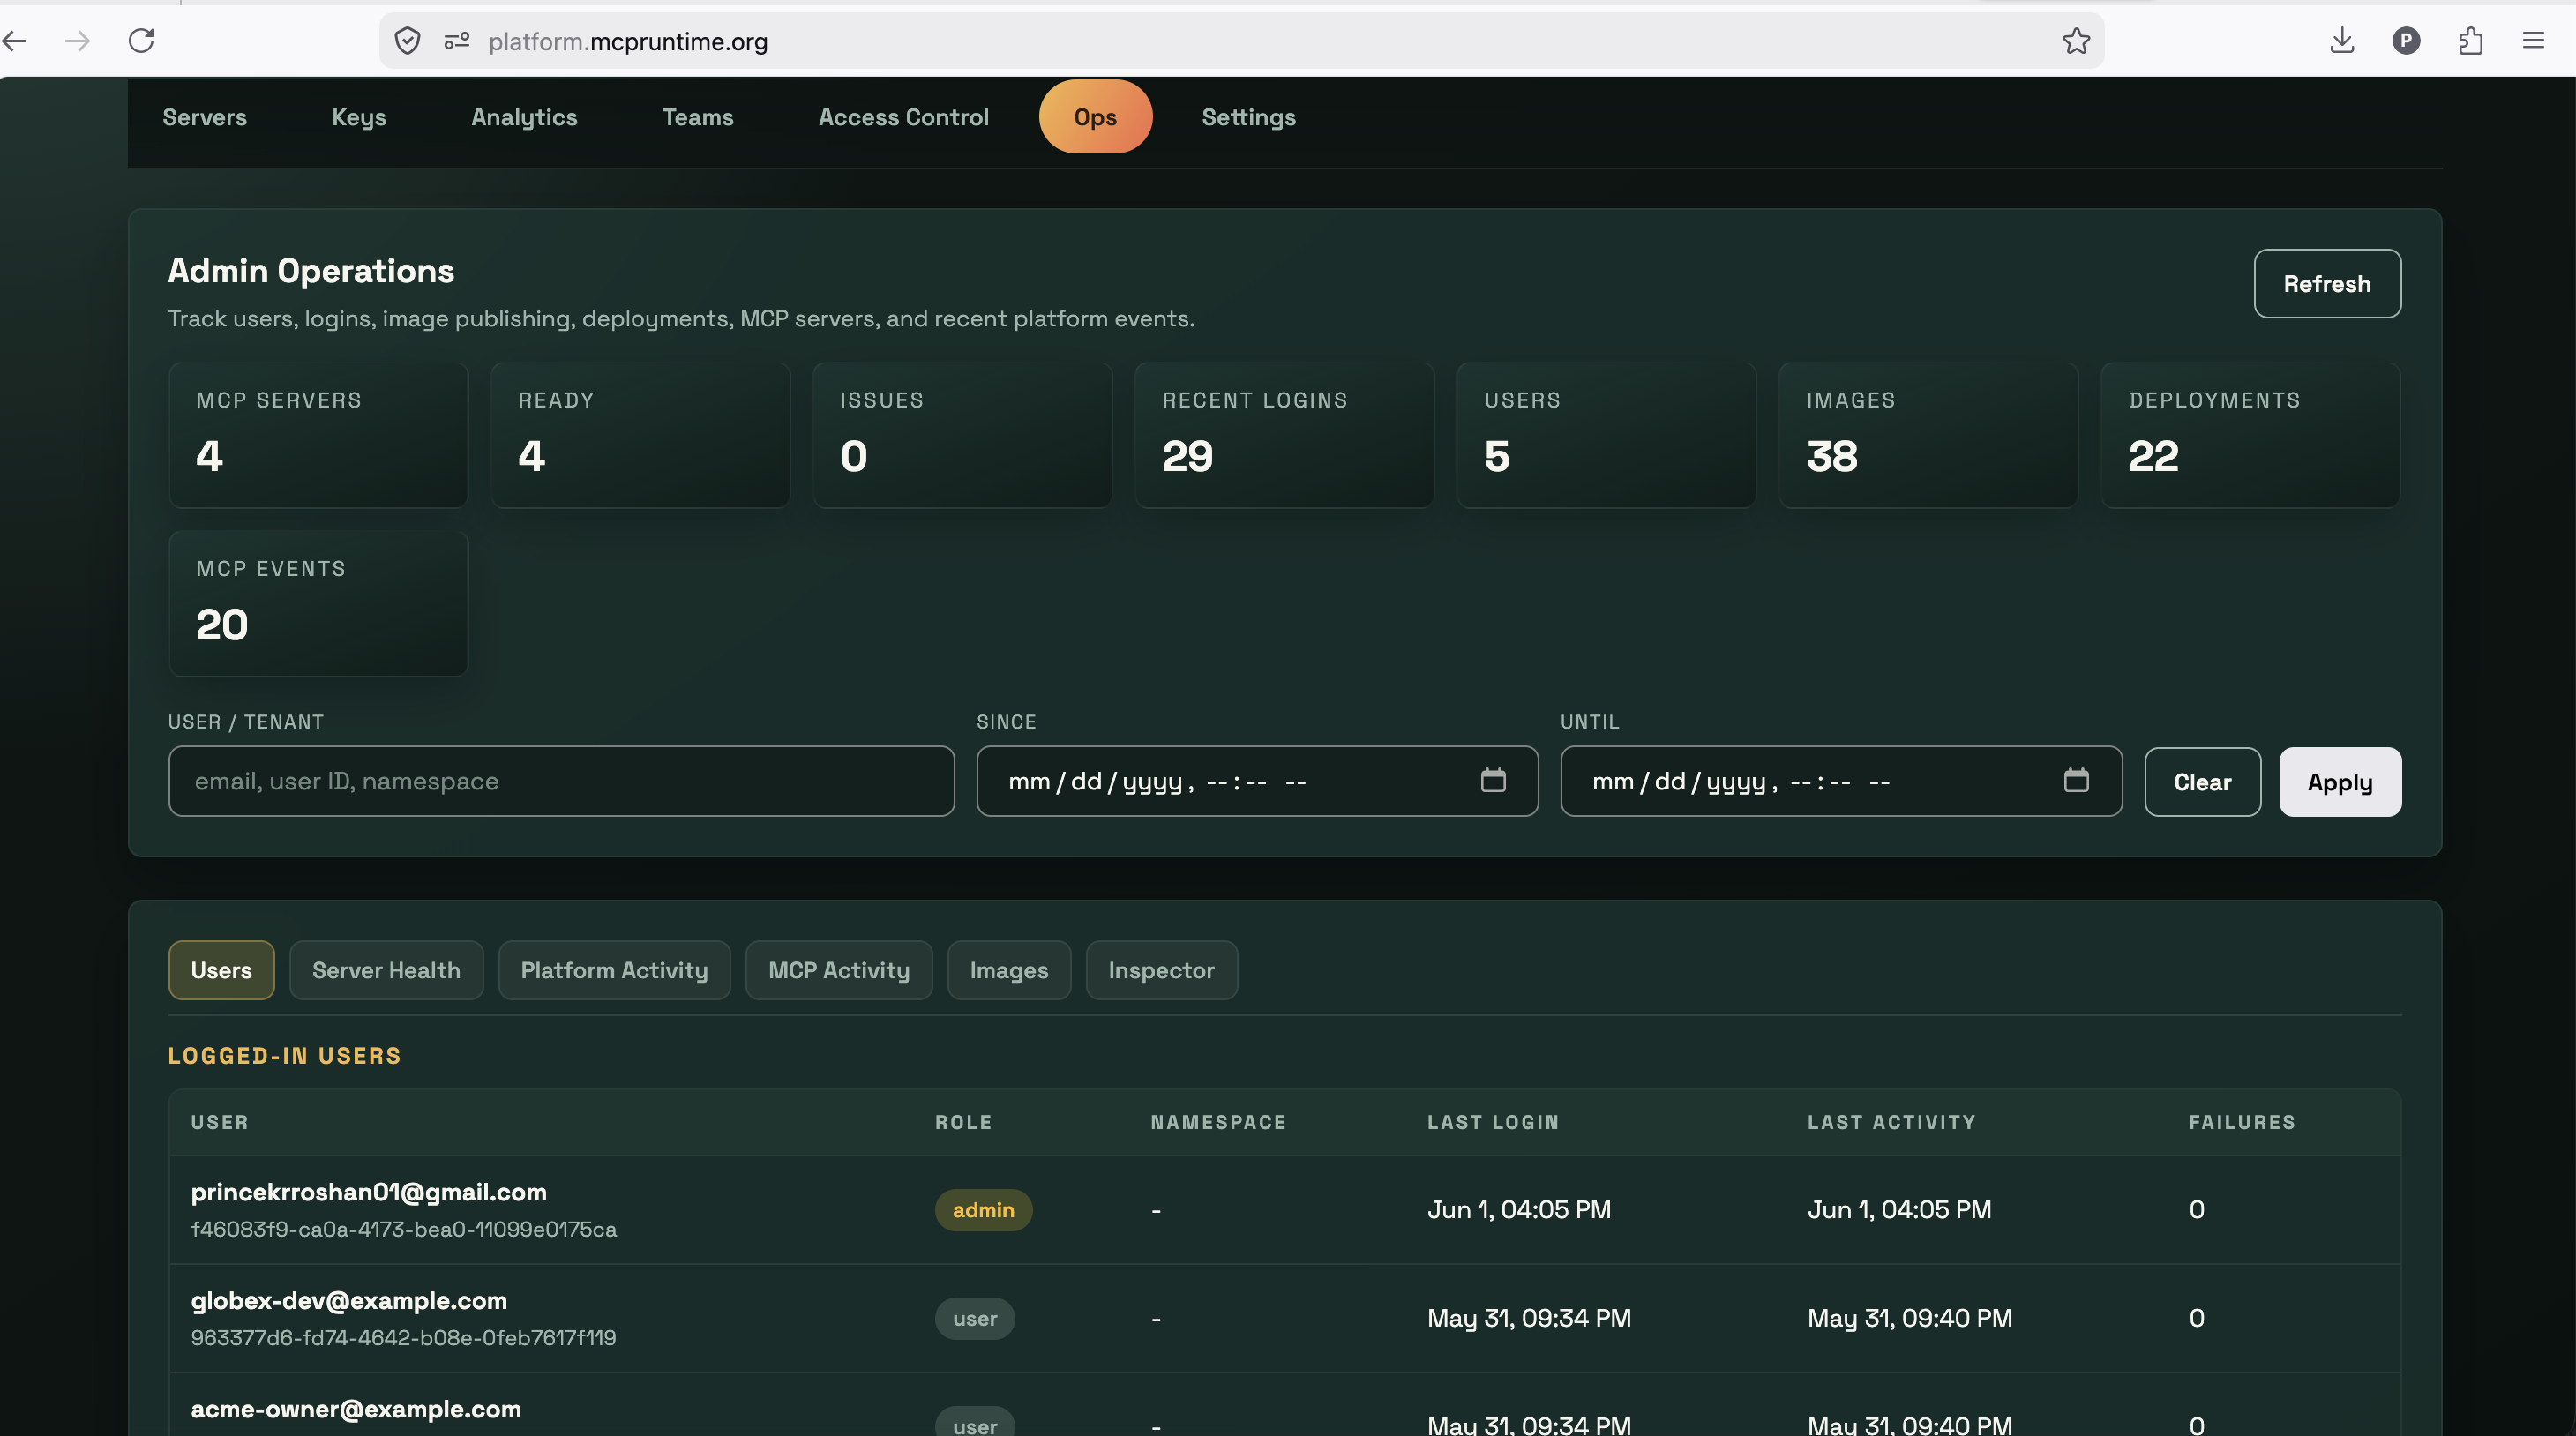Viewport: 2576px width, 1436px height.
Task: Click the Logged-In Users section heading
Action: [284, 1056]
